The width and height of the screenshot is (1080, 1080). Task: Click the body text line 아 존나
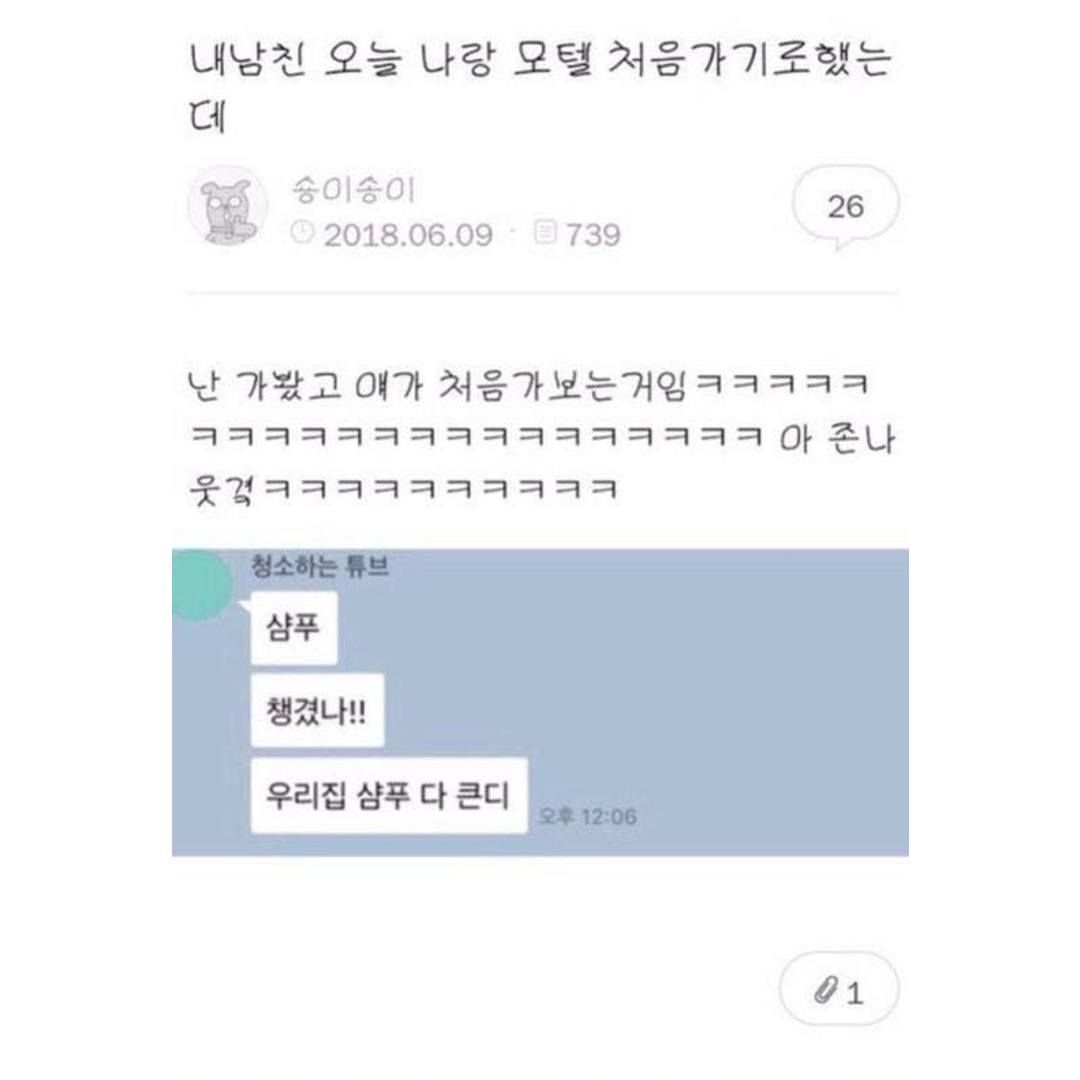[837, 439]
